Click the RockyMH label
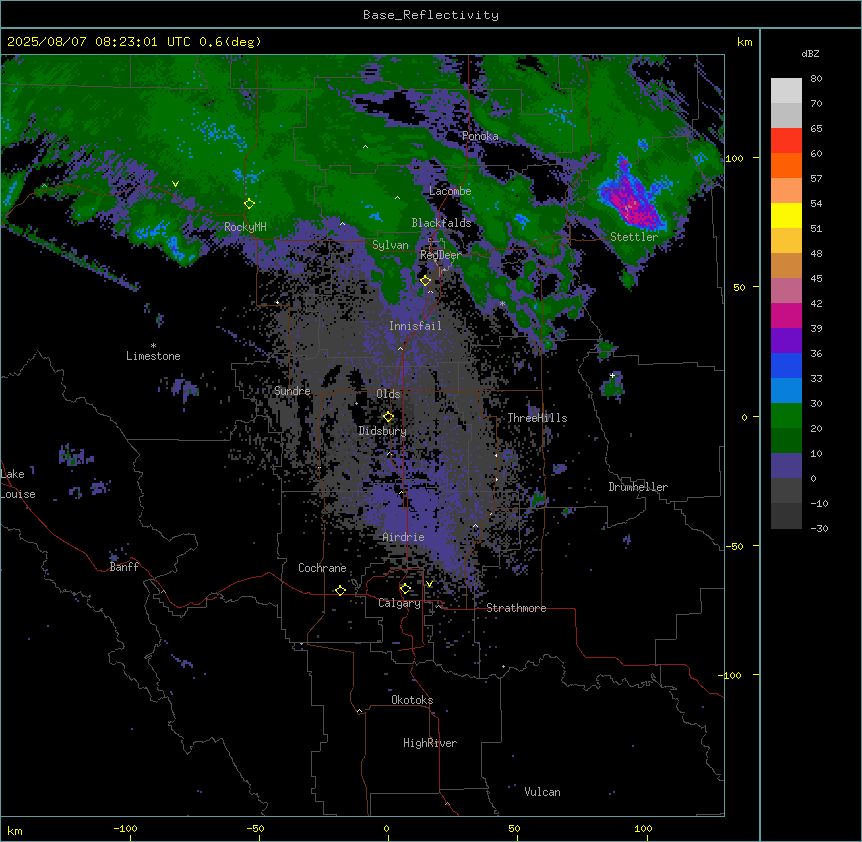 [x=245, y=227]
